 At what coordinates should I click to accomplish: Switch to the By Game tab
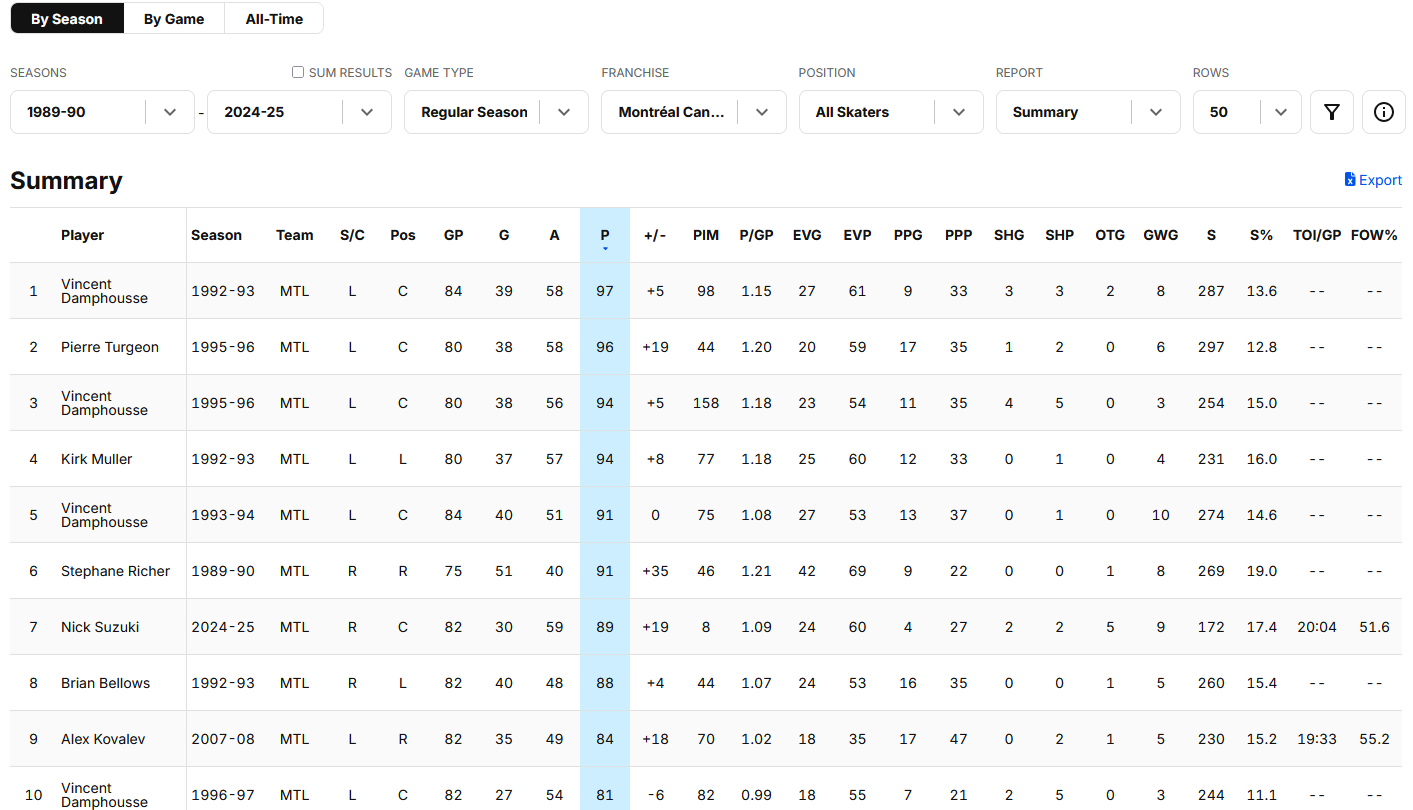coord(174,19)
